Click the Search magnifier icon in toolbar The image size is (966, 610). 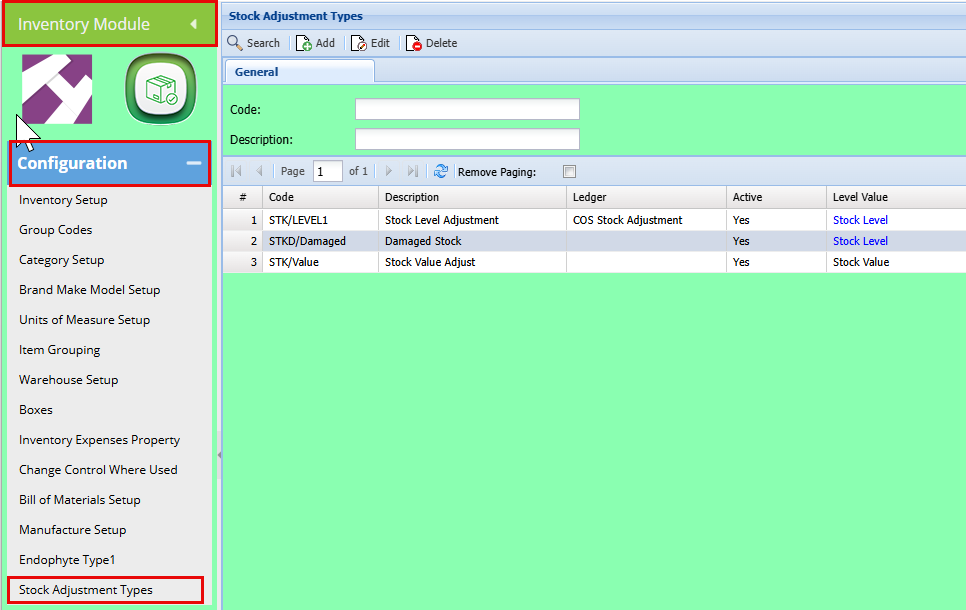coord(235,43)
